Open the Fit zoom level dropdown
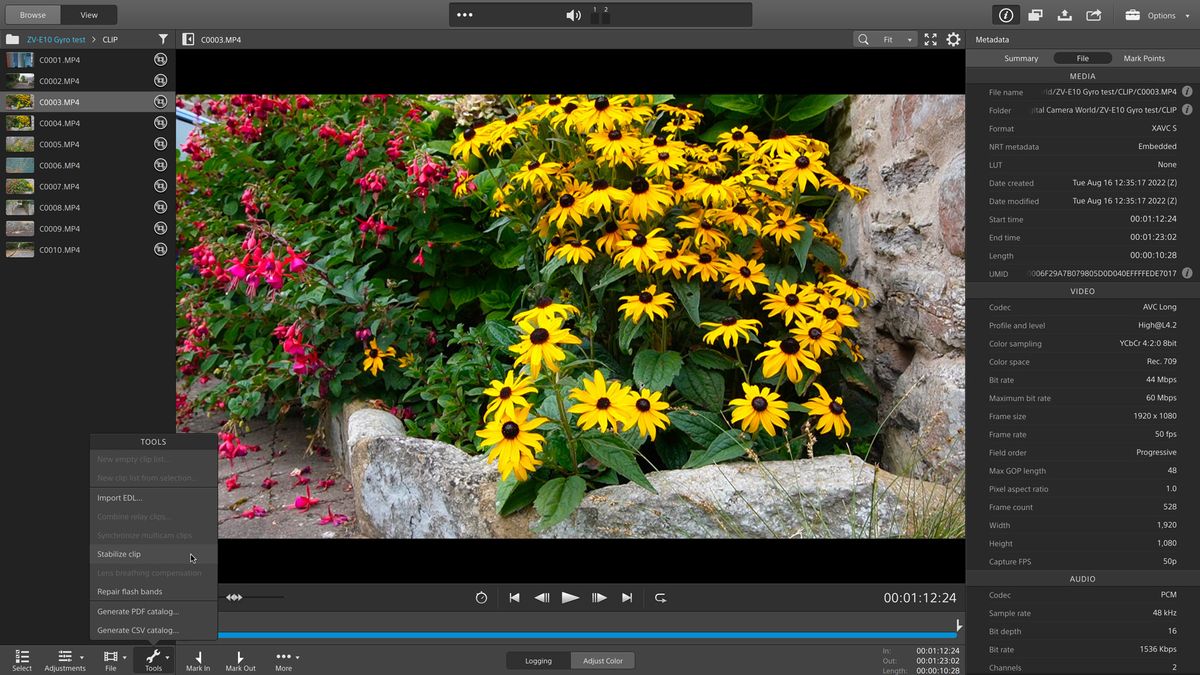The width and height of the screenshot is (1200, 675). point(888,39)
